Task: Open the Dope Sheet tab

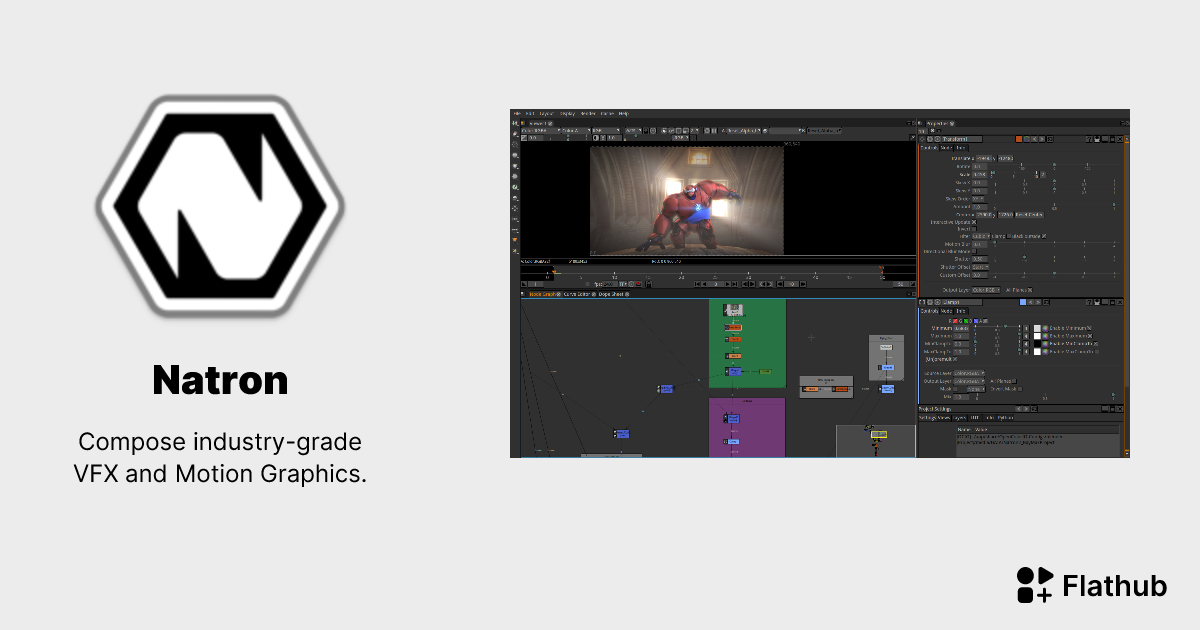Action: coord(609,294)
